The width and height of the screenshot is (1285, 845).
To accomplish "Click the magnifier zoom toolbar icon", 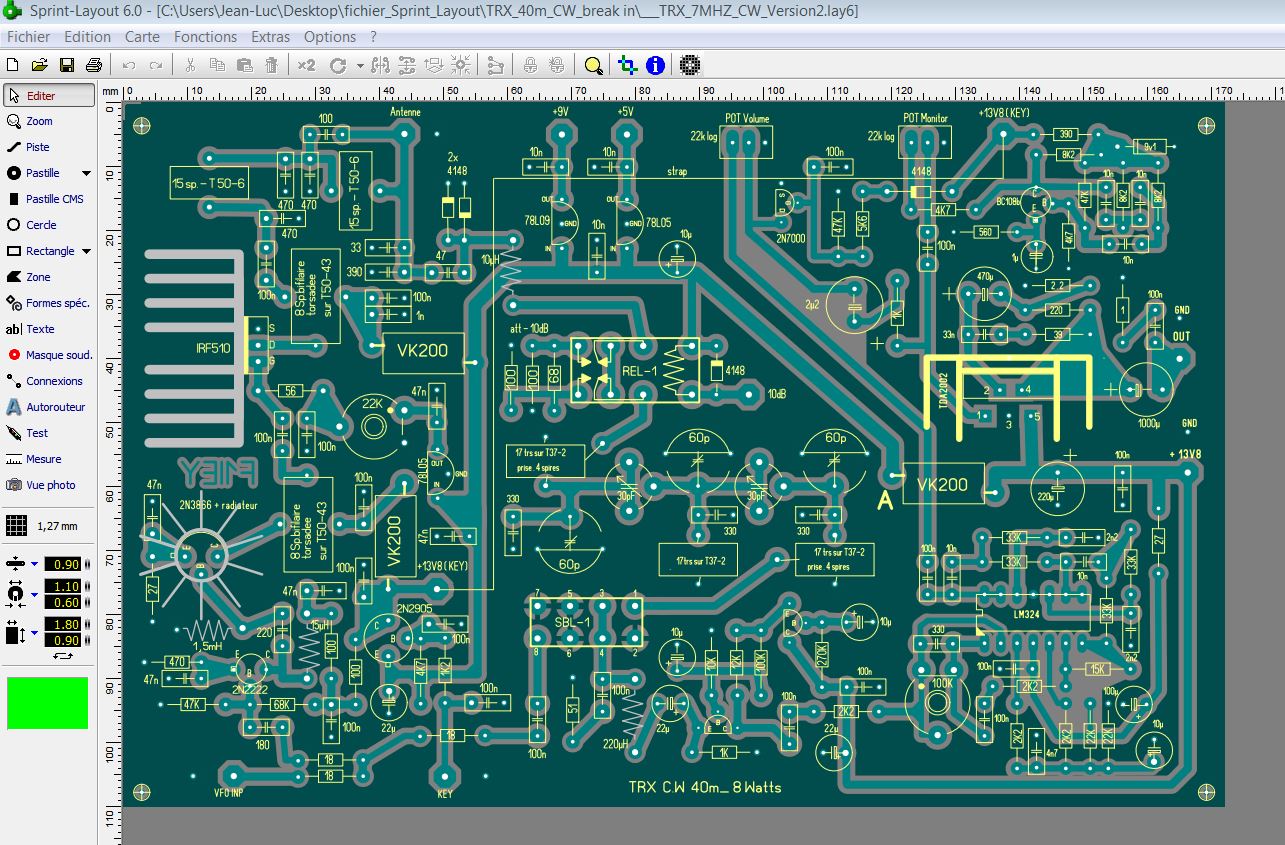I will pyautogui.click(x=593, y=65).
